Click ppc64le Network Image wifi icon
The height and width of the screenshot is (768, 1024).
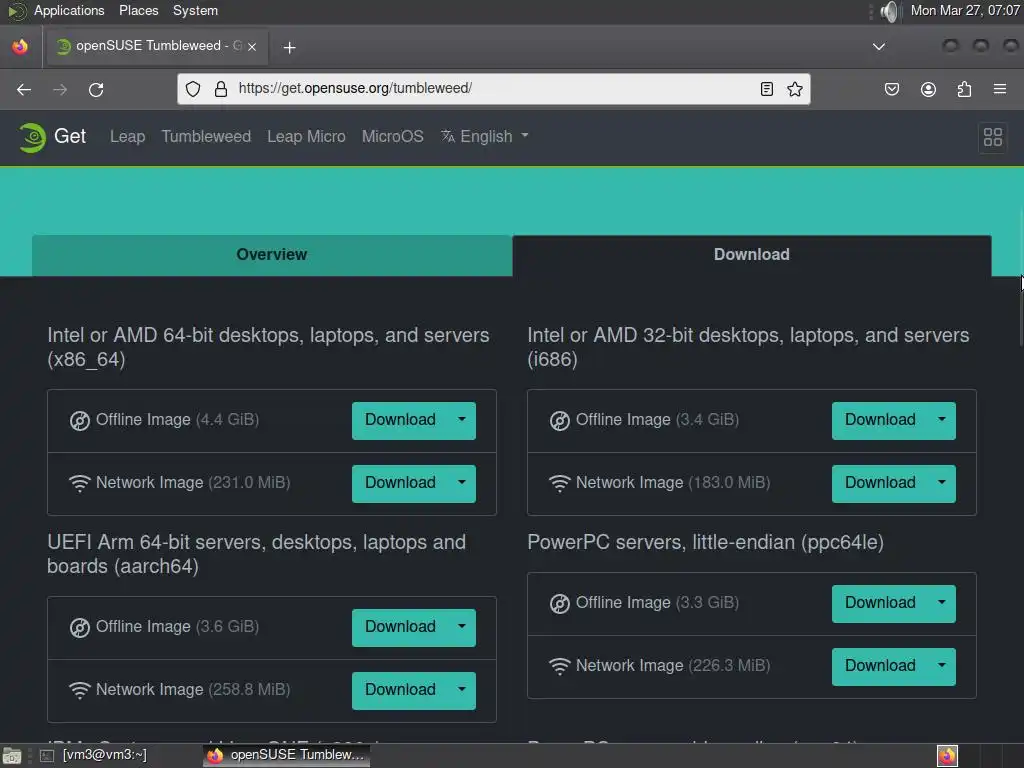(x=560, y=666)
